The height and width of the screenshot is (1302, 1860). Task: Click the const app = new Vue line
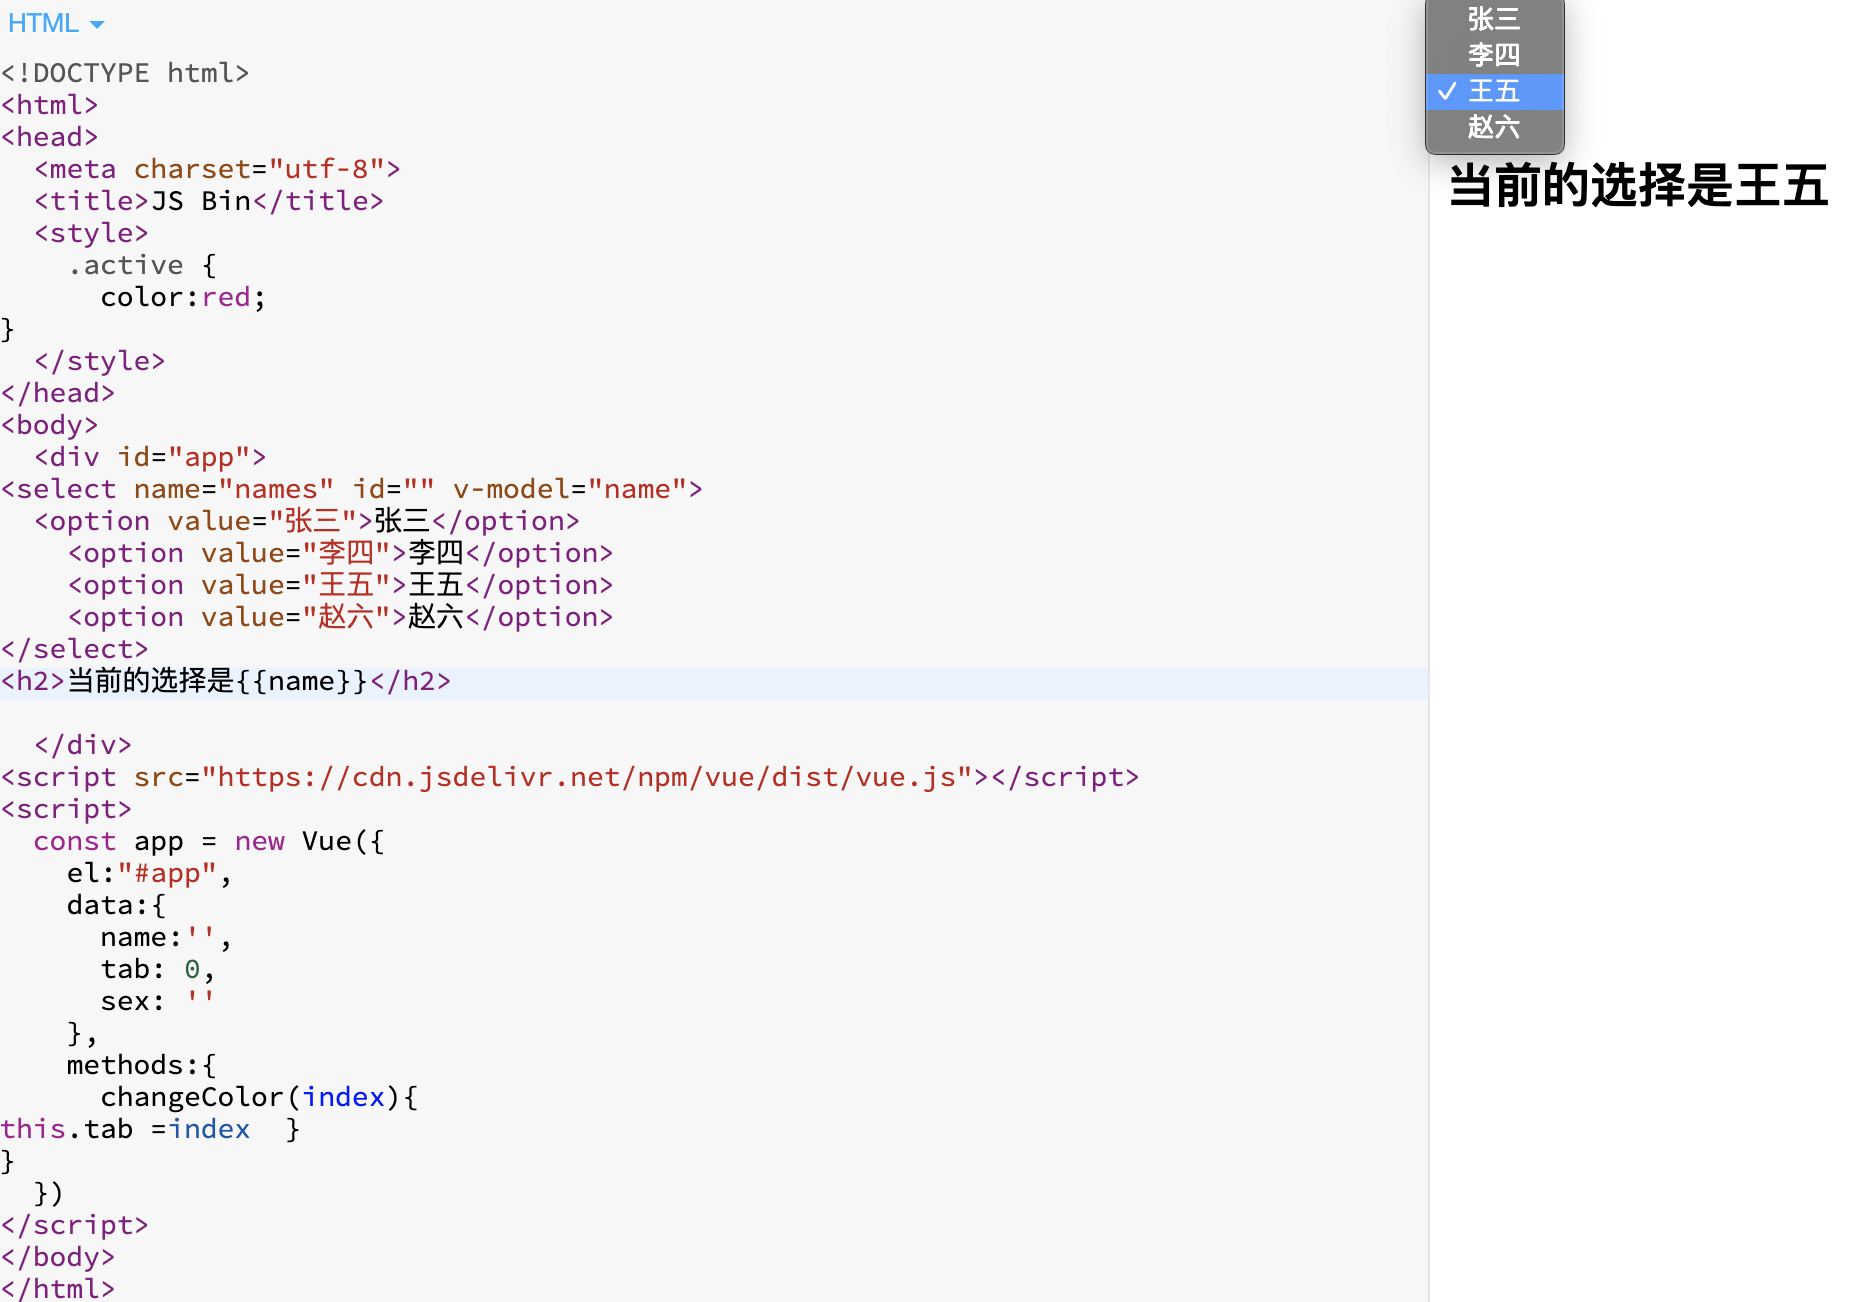[x=209, y=841]
